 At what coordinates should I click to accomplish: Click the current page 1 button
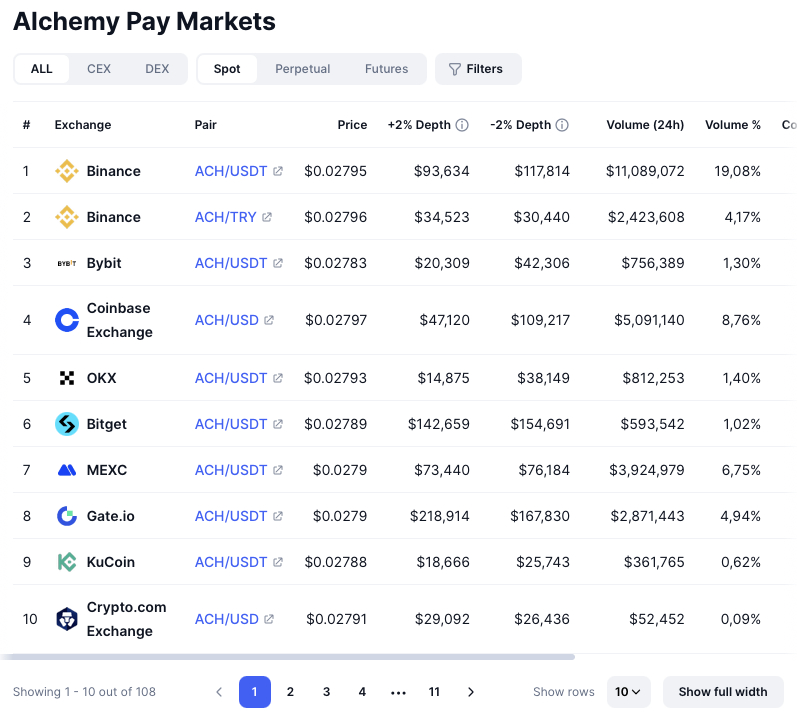point(255,692)
